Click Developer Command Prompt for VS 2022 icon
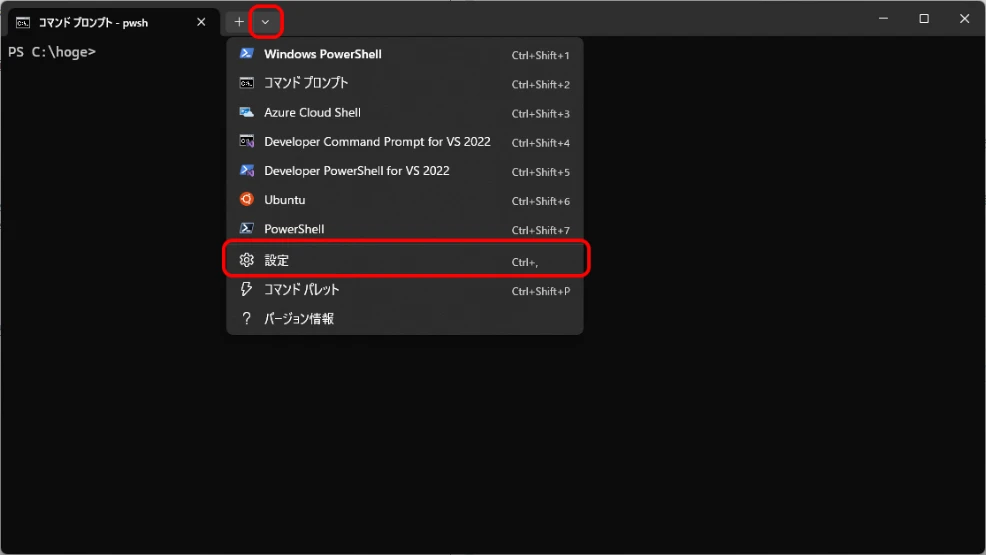The width and height of the screenshot is (986, 555). [246, 141]
